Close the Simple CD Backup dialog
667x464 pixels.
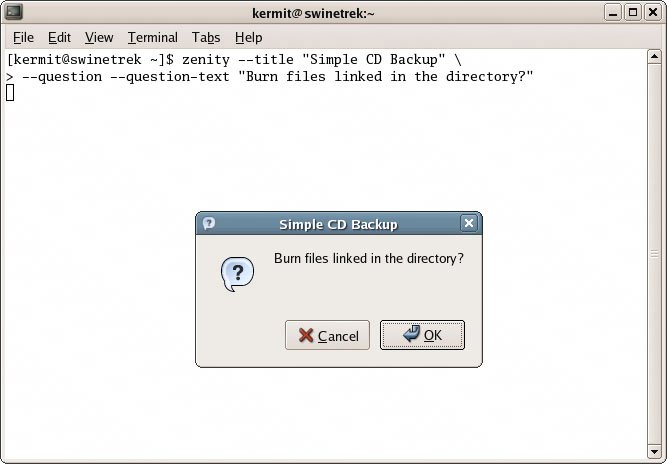click(x=468, y=224)
